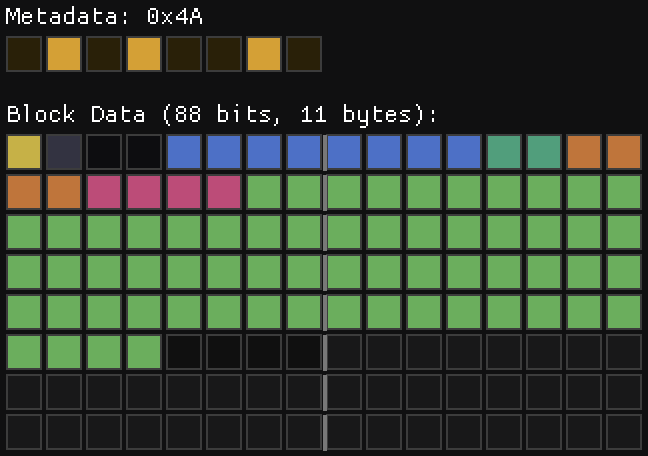Pick the first blue cell in top row
This screenshot has width=648, height=456.
coord(184,152)
